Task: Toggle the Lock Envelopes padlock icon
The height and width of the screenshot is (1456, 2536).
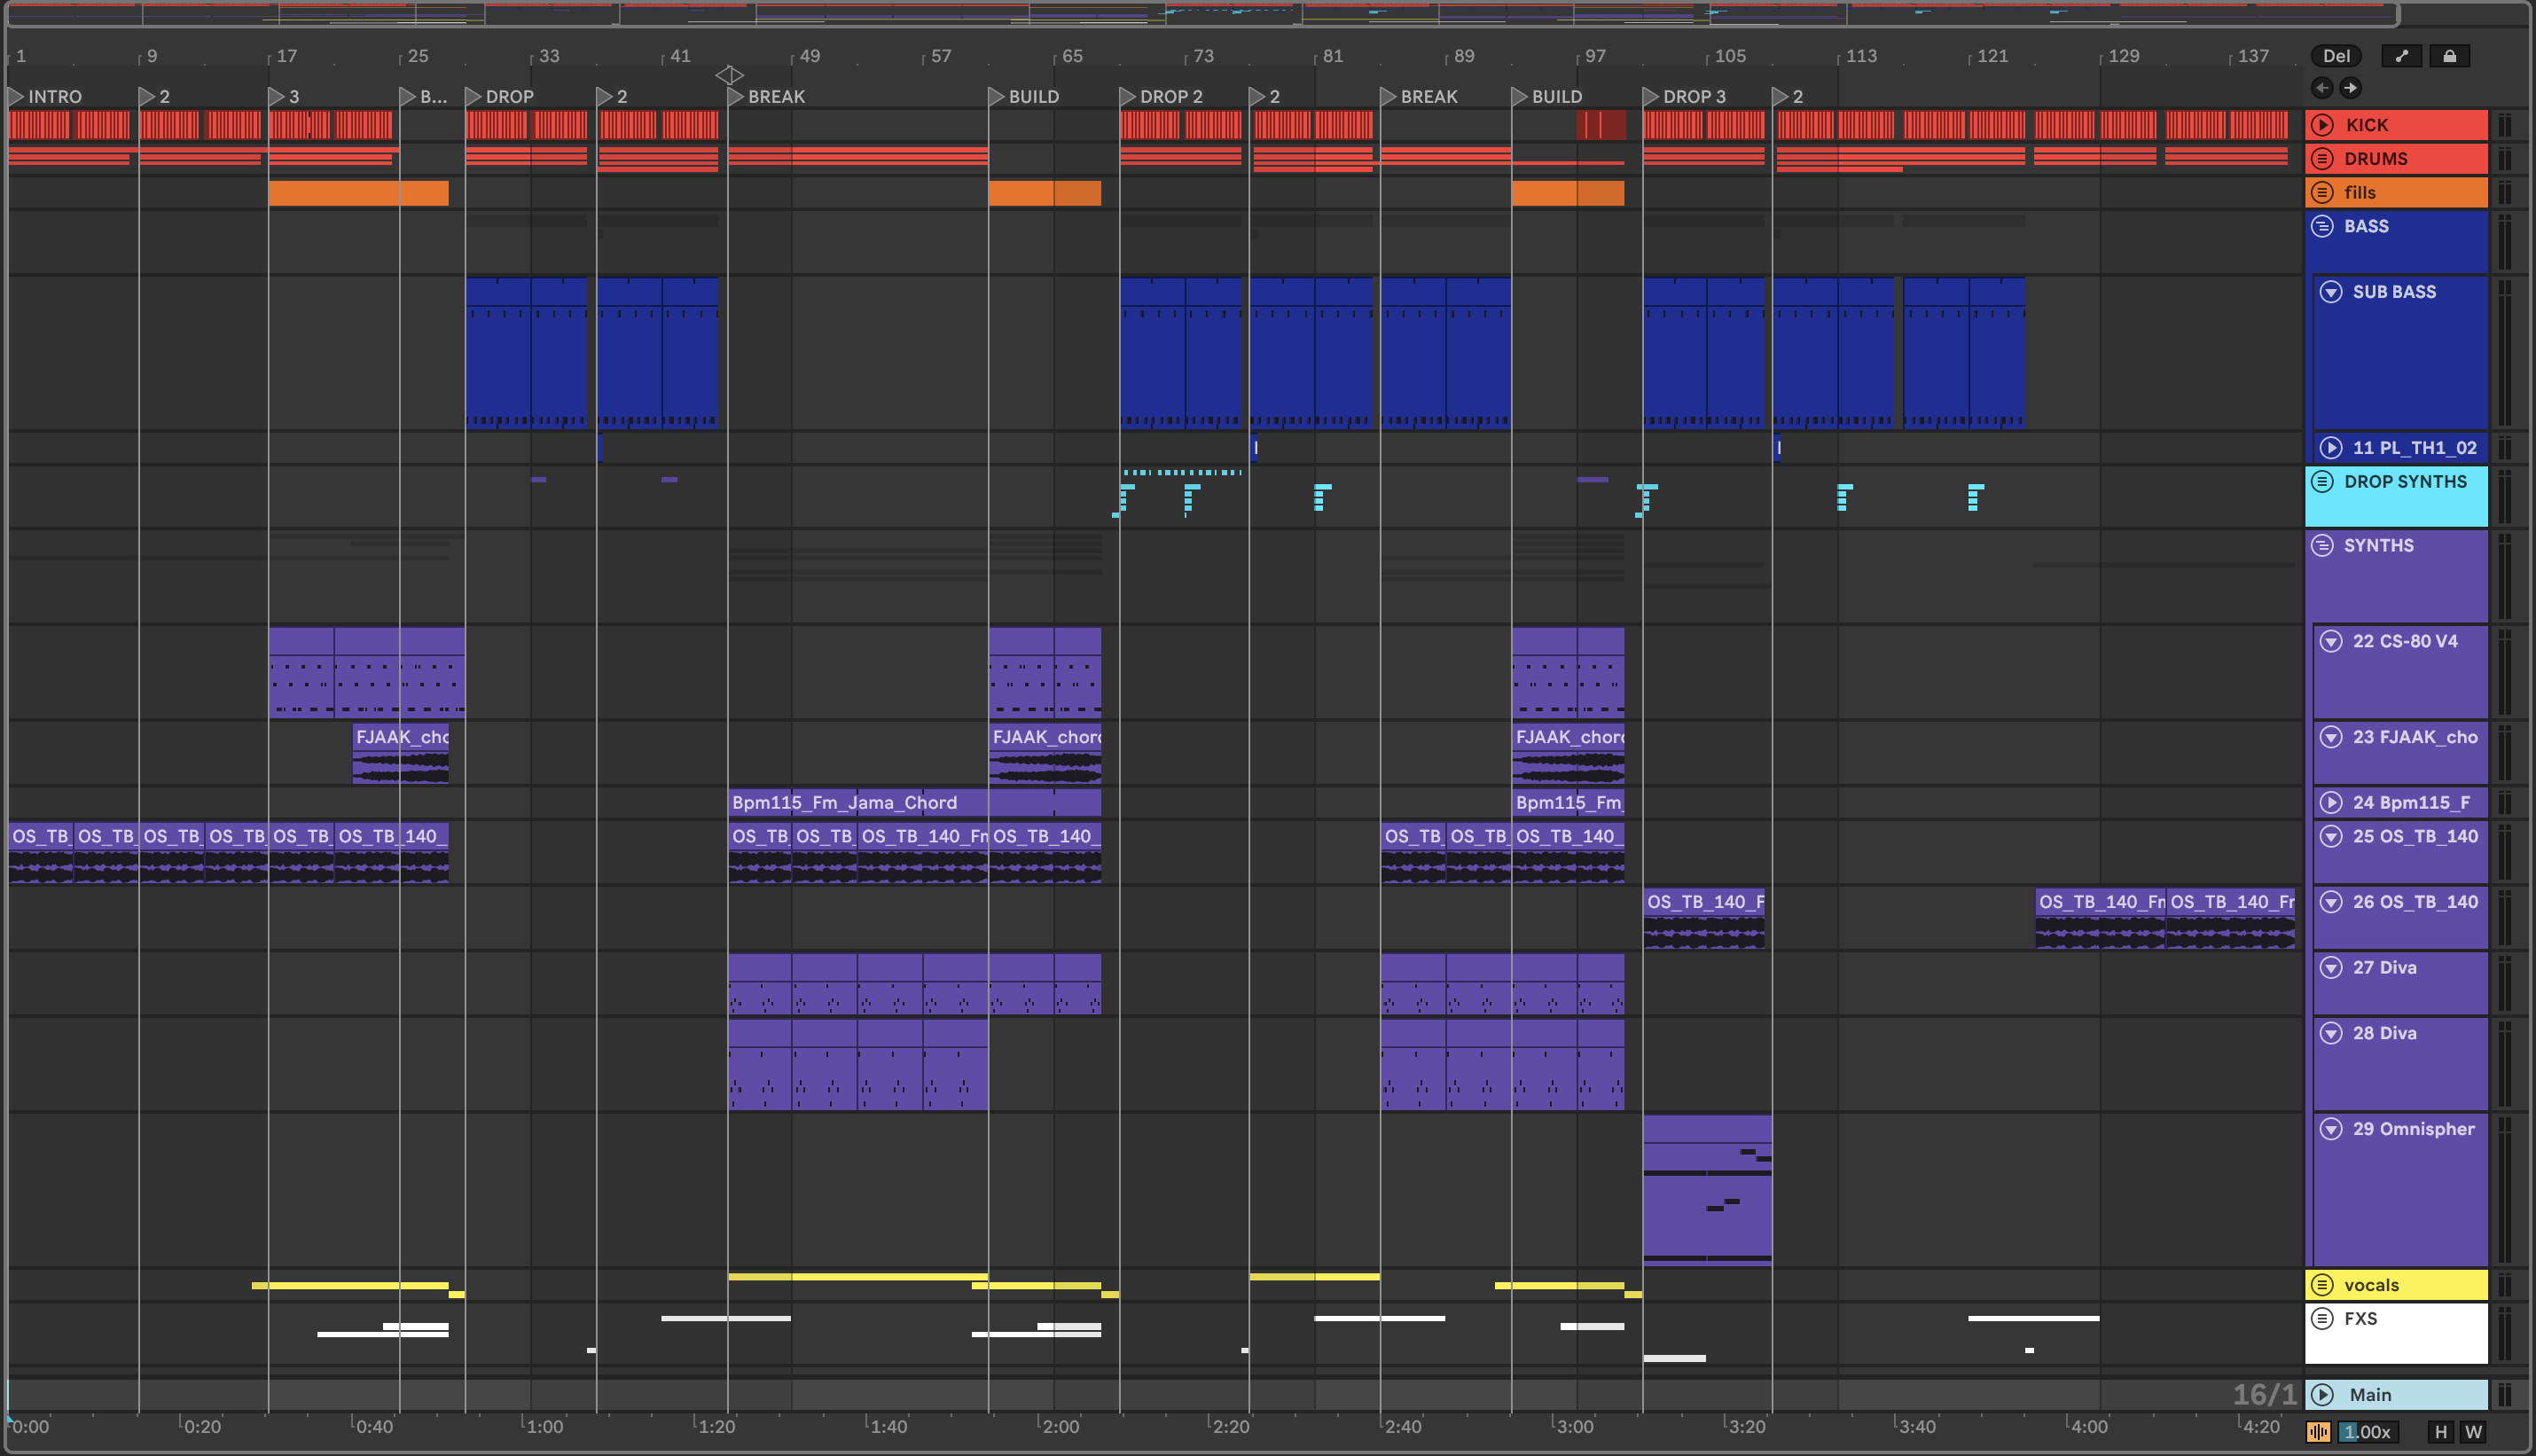Action: [2449, 56]
